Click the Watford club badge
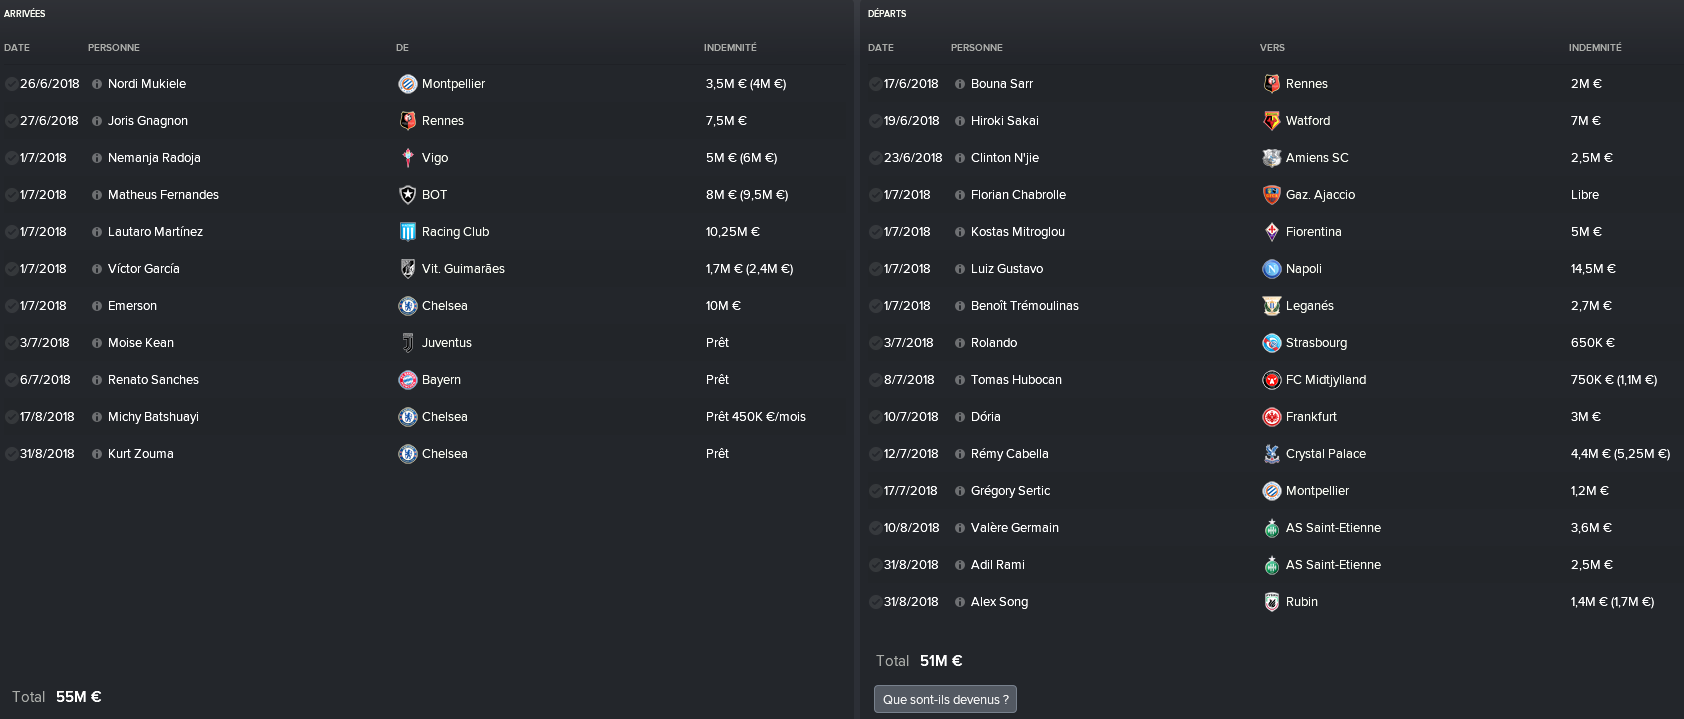 [x=1271, y=121]
